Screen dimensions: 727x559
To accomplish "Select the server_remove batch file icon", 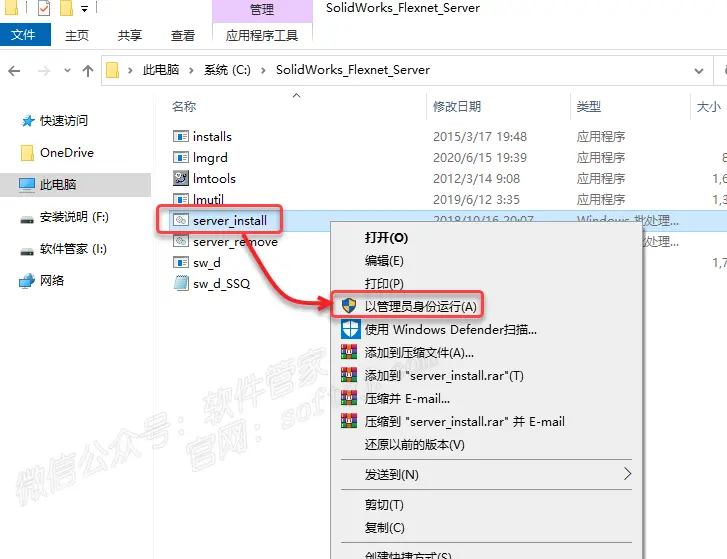I will point(181,241).
